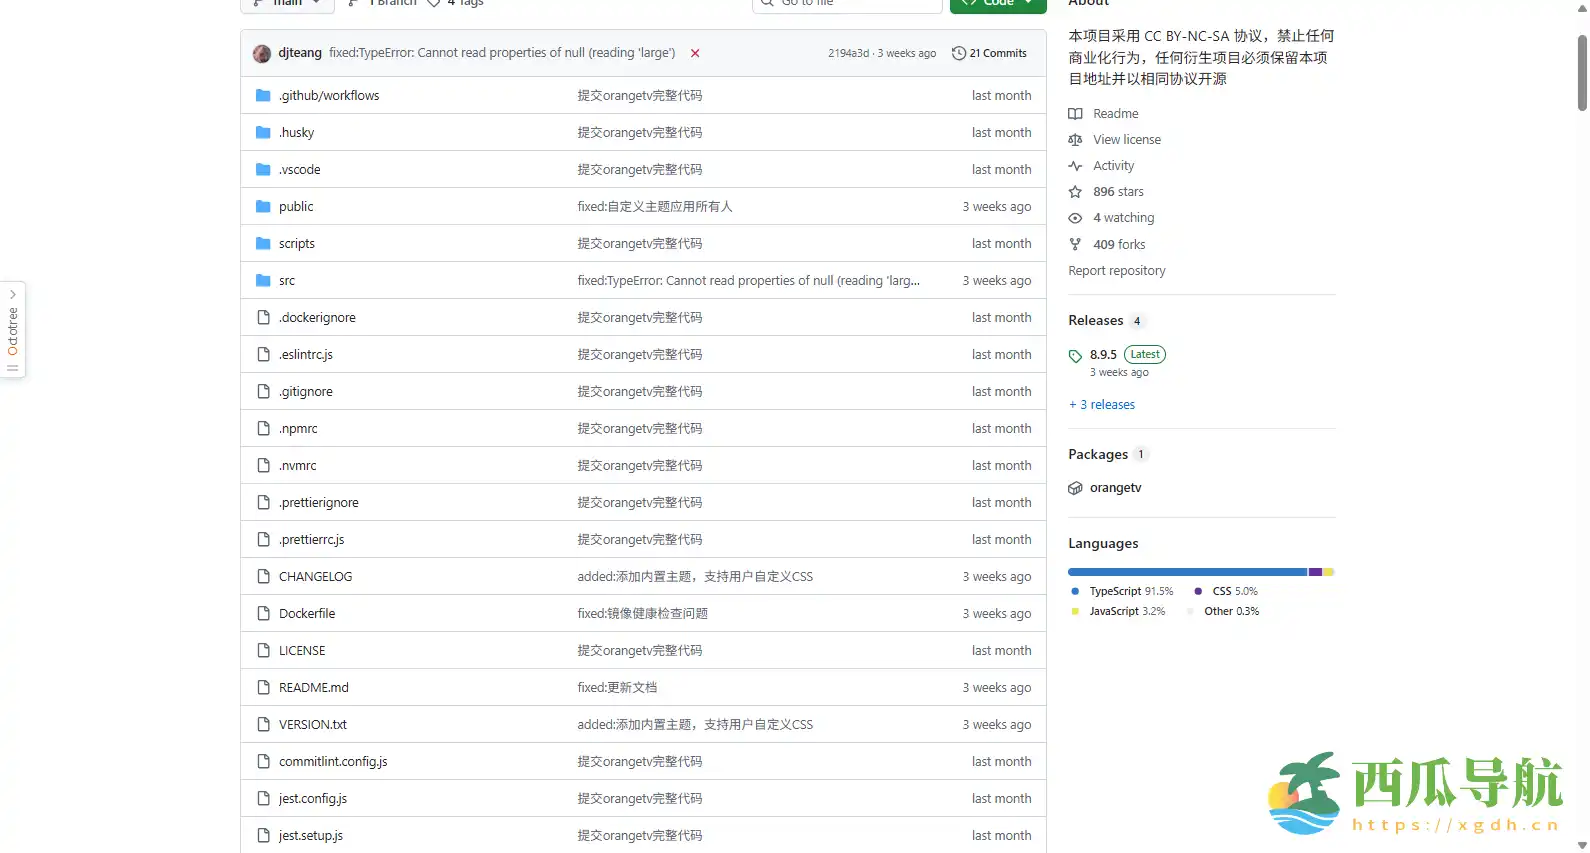This screenshot has width=1590, height=853.
Task: Click the package icon beside orangetv
Action: click(x=1075, y=488)
